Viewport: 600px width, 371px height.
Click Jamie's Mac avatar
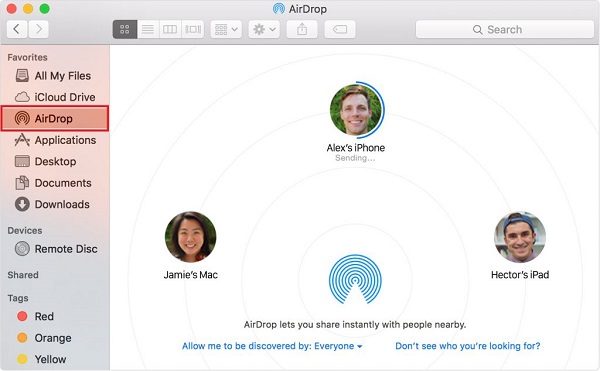[x=191, y=237]
